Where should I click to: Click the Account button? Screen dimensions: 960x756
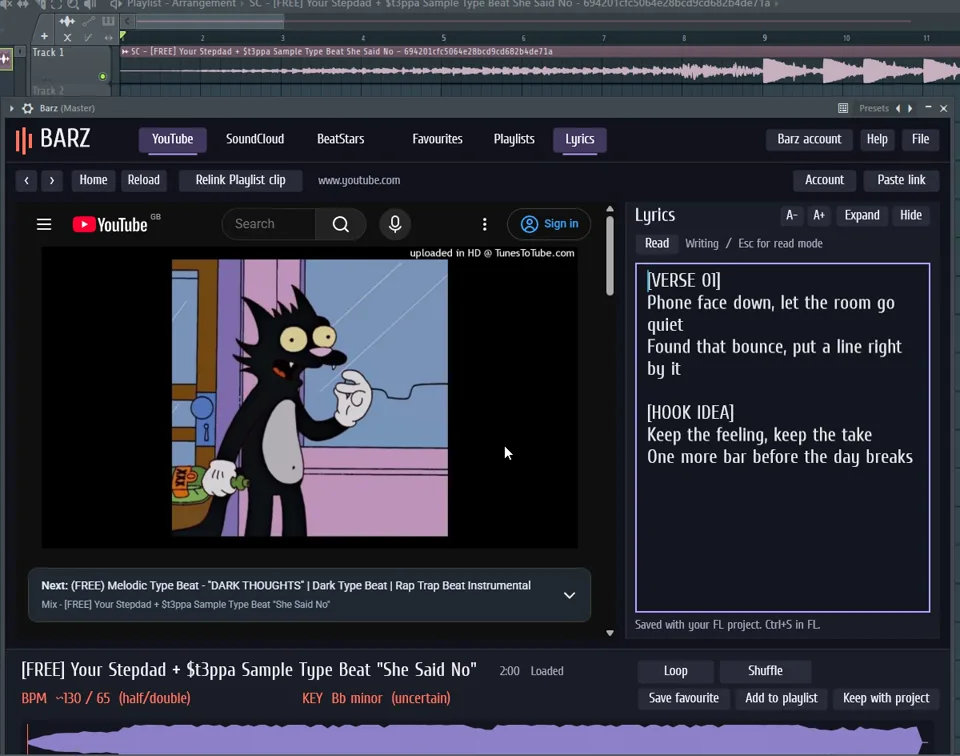(824, 180)
